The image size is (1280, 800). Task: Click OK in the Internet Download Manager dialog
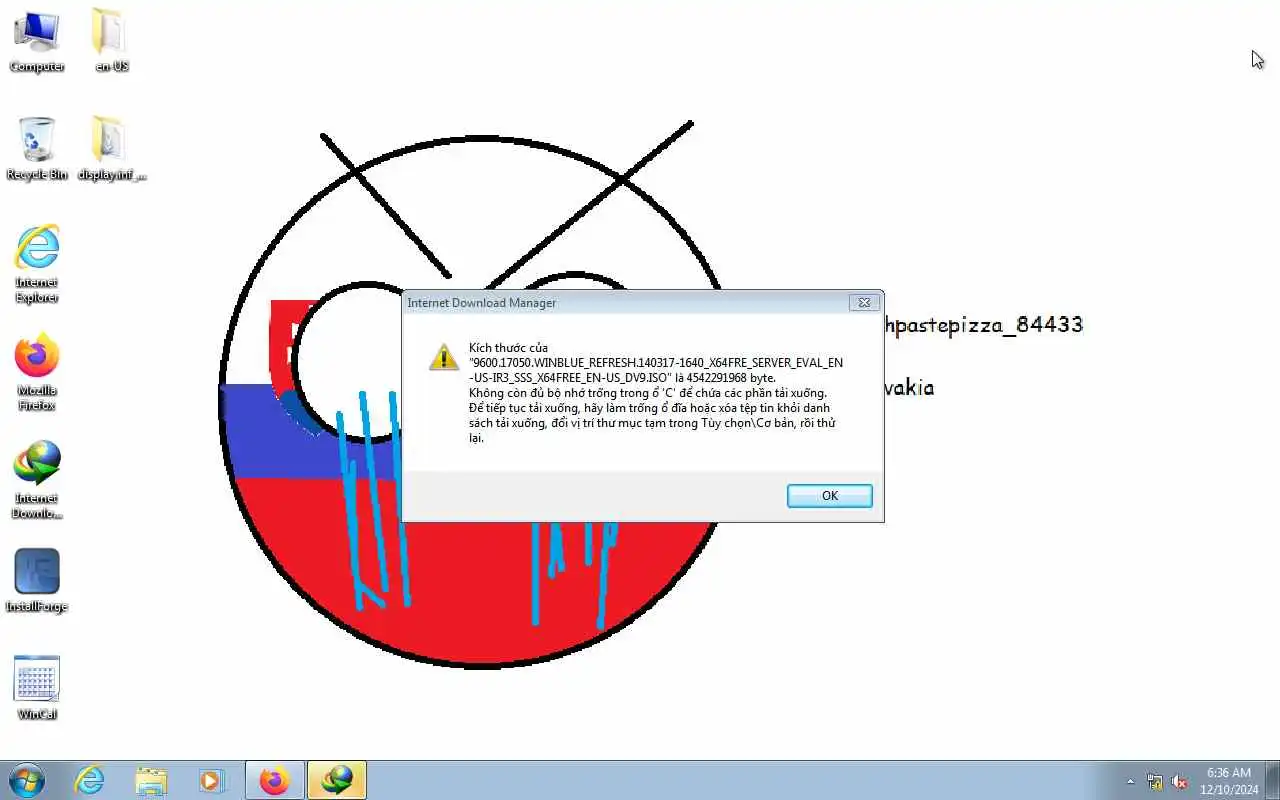coord(829,496)
